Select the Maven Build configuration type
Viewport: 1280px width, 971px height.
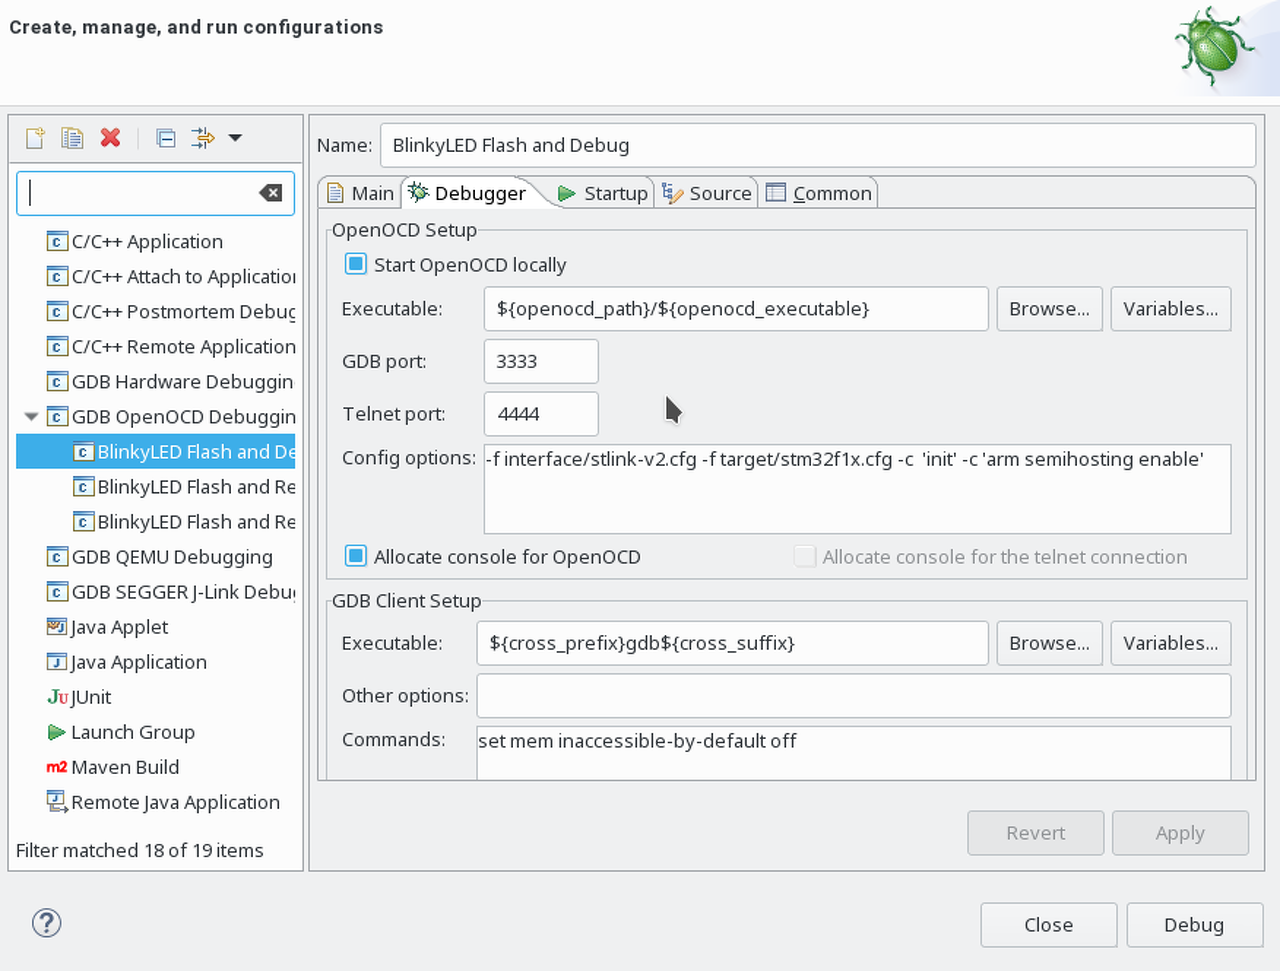[125, 767]
